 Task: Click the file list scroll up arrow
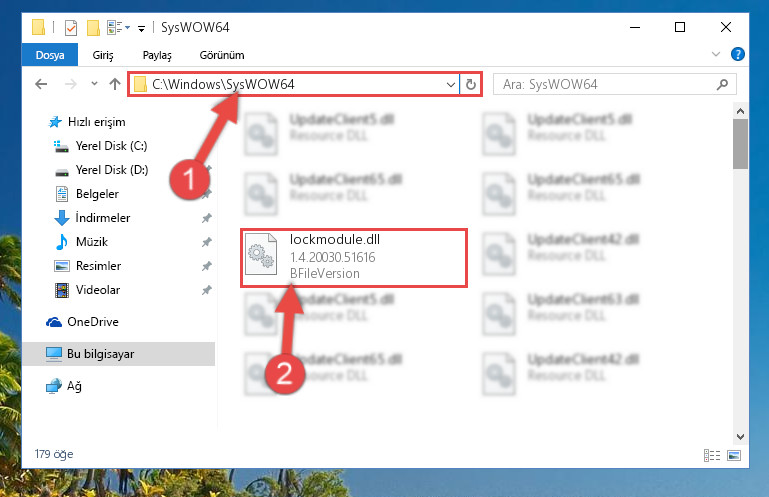tap(740, 111)
